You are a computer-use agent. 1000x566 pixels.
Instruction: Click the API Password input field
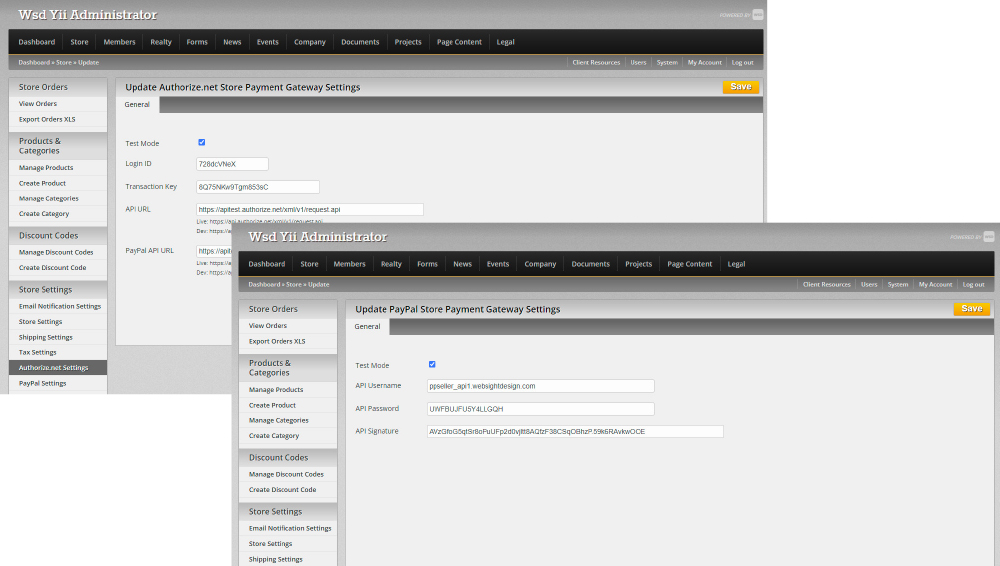pyautogui.click(x=540, y=409)
